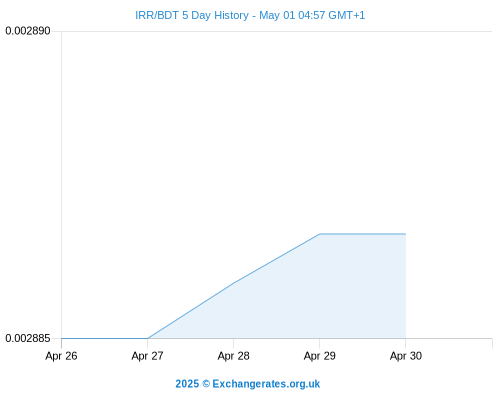The height and width of the screenshot is (400, 495).
Task: Click the data point at Apr 29 peak
Action: click(319, 234)
